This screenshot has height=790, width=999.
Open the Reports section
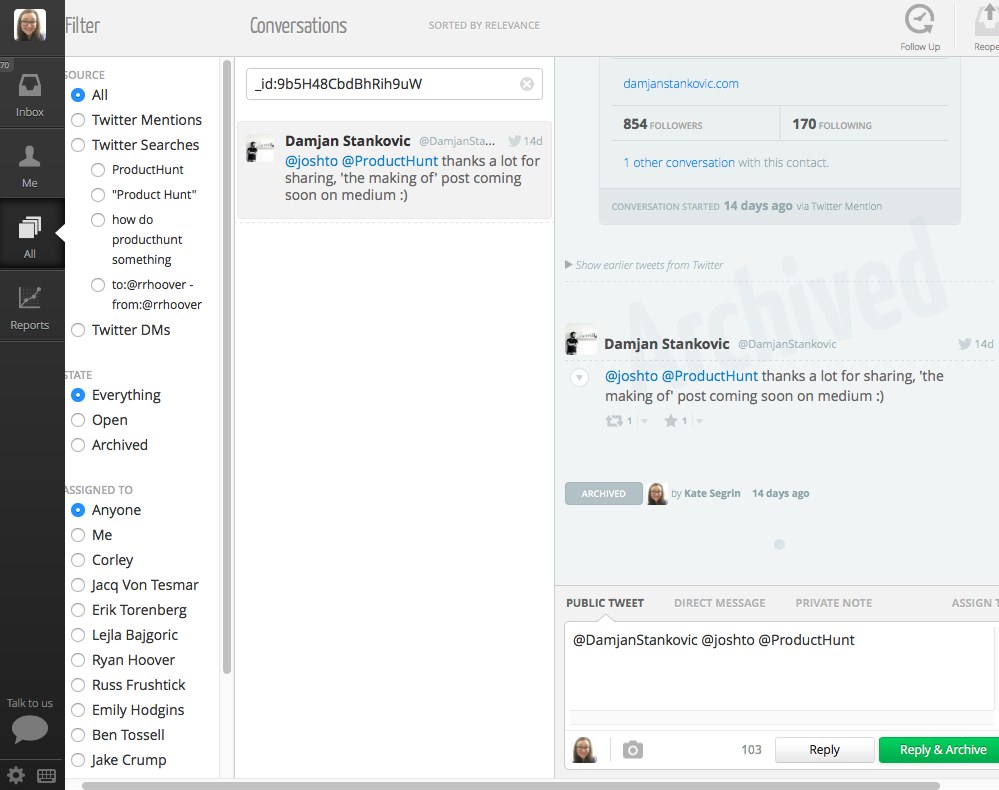(x=30, y=307)
